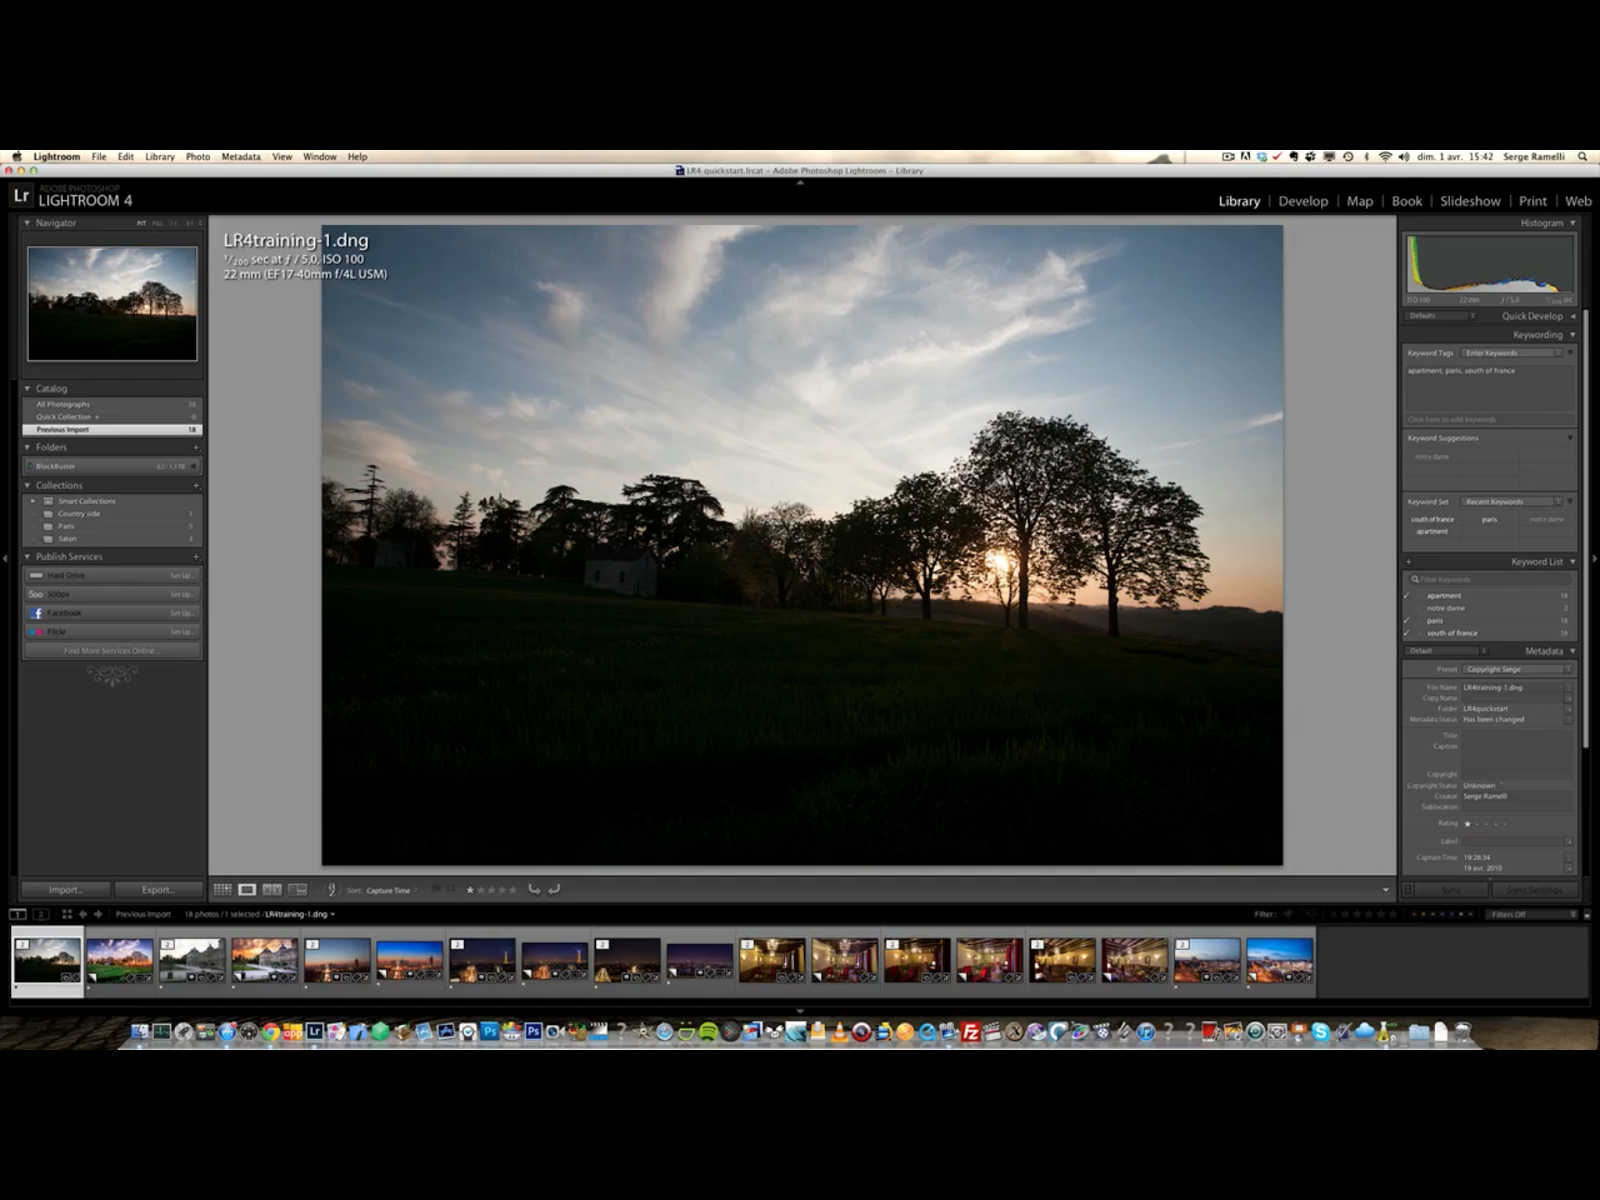Select Previous Import in Catalog
Screen dimensions: 1600x1200
tap(112, 430)
